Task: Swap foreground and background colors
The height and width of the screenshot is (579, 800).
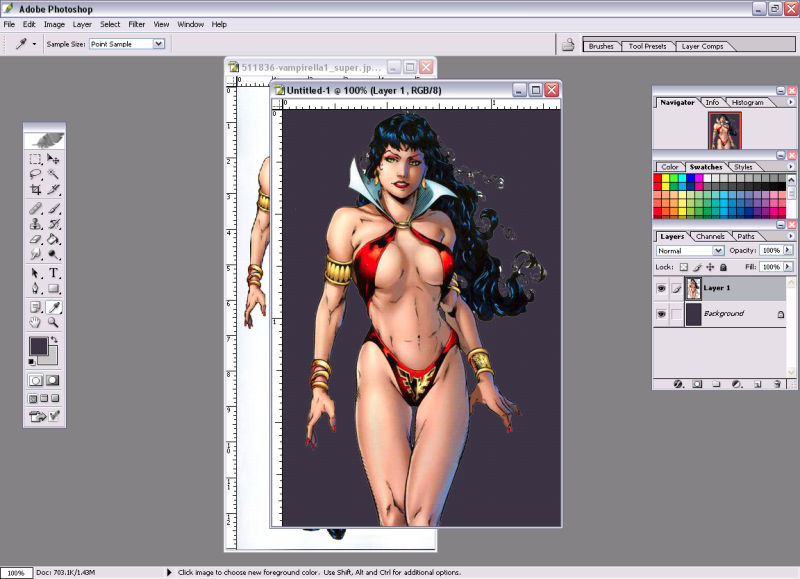Action: coord(54,339)
